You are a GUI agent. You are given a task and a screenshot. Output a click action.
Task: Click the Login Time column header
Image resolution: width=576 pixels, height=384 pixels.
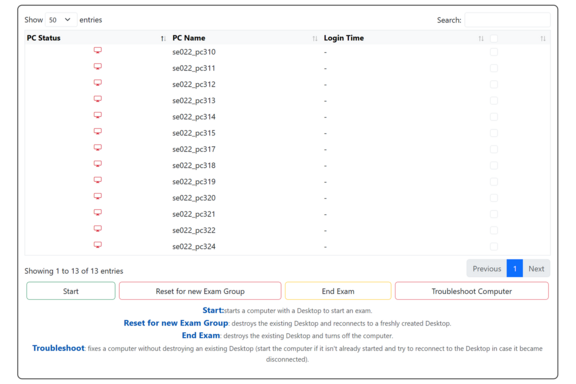click(x=344, y=38)
